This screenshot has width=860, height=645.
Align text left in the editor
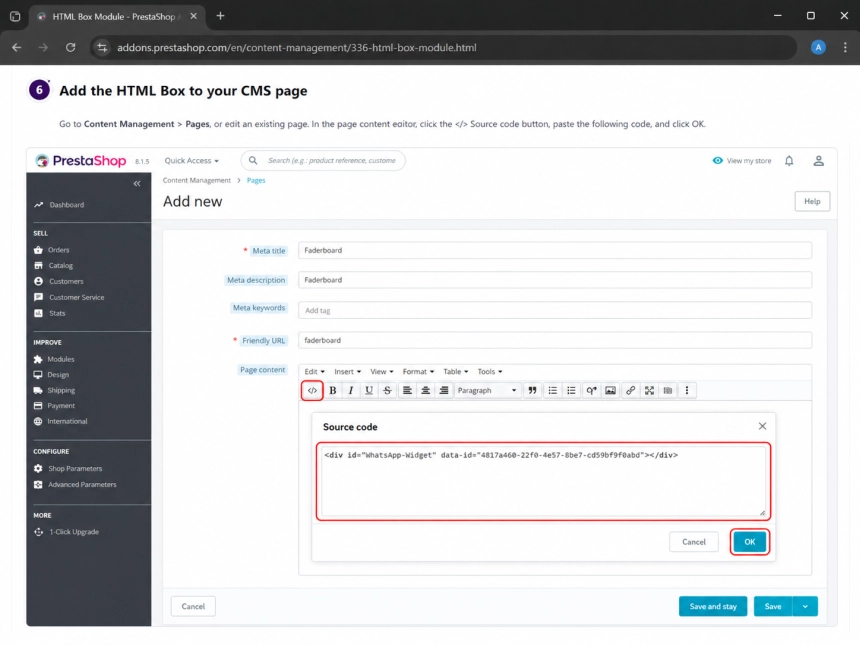(x=407, y=391)
